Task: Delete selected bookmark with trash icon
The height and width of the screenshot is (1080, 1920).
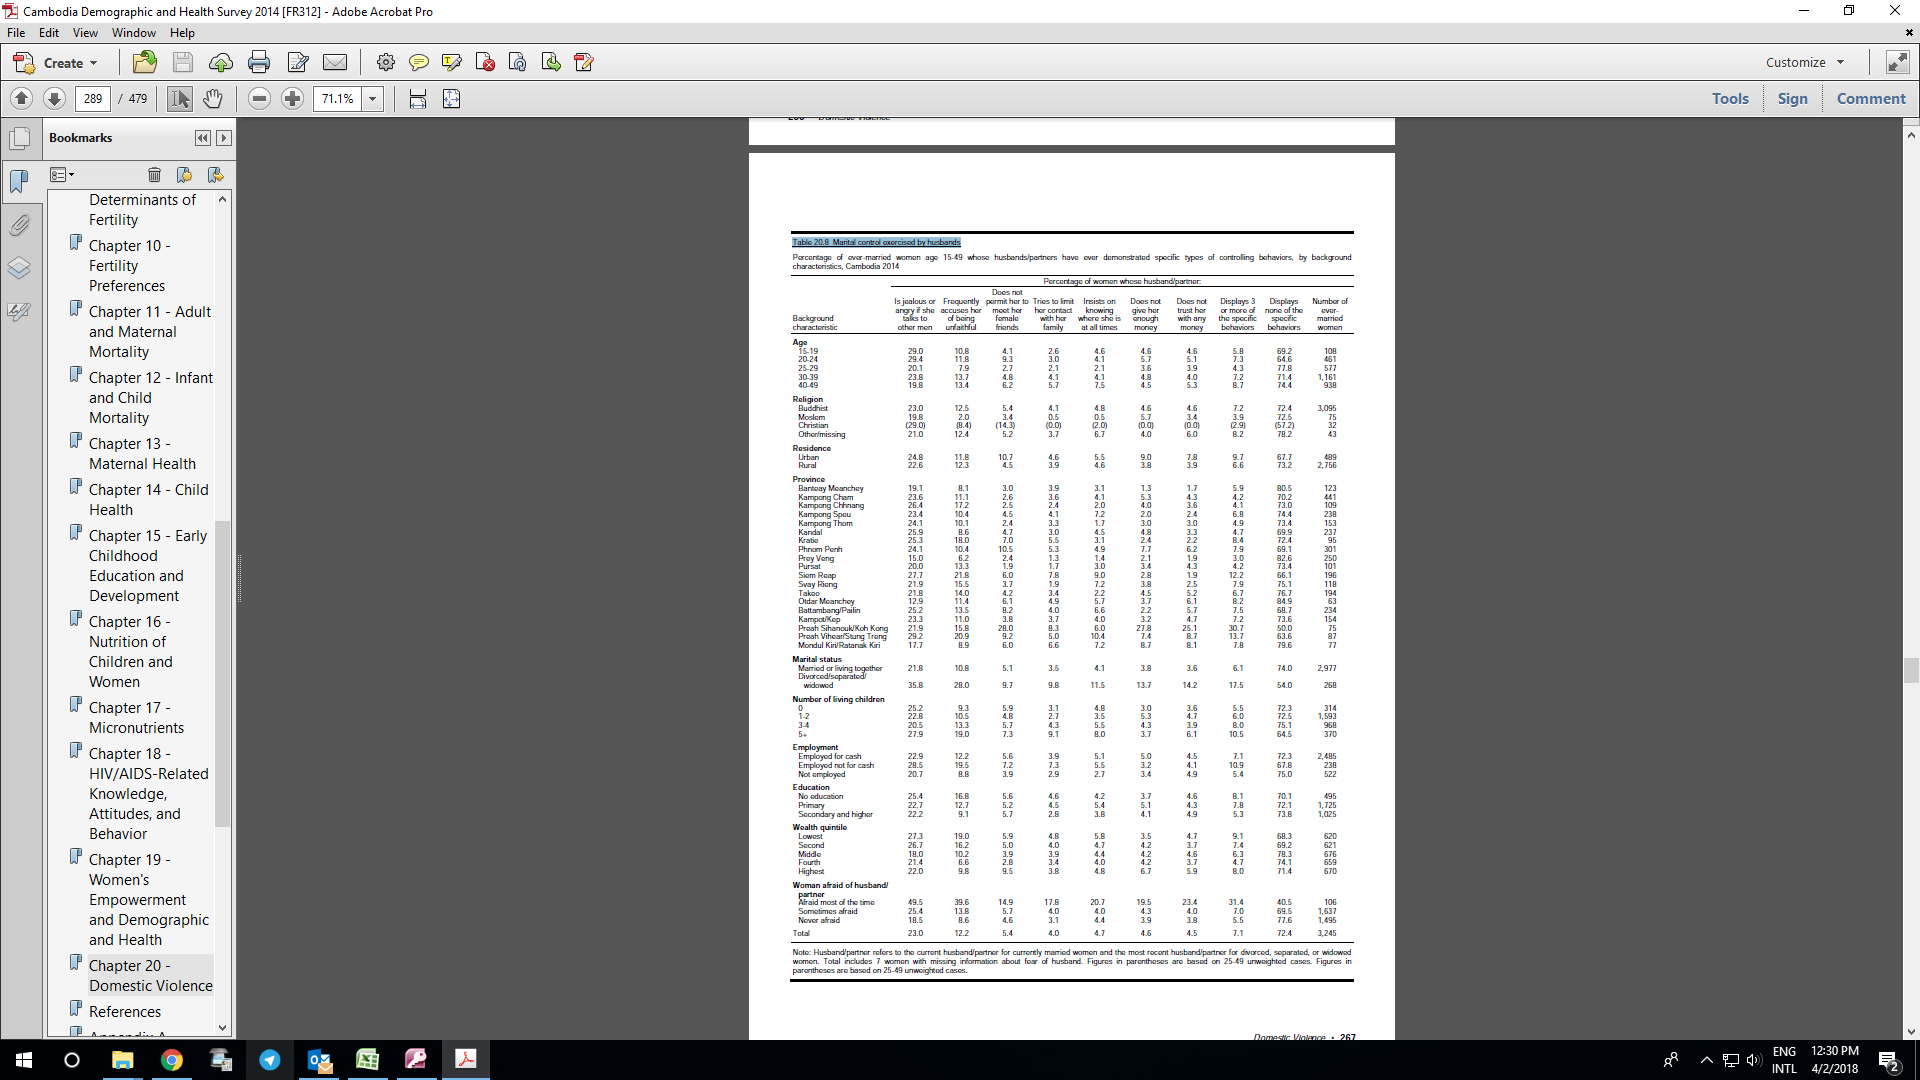Action: coord(154,175)
